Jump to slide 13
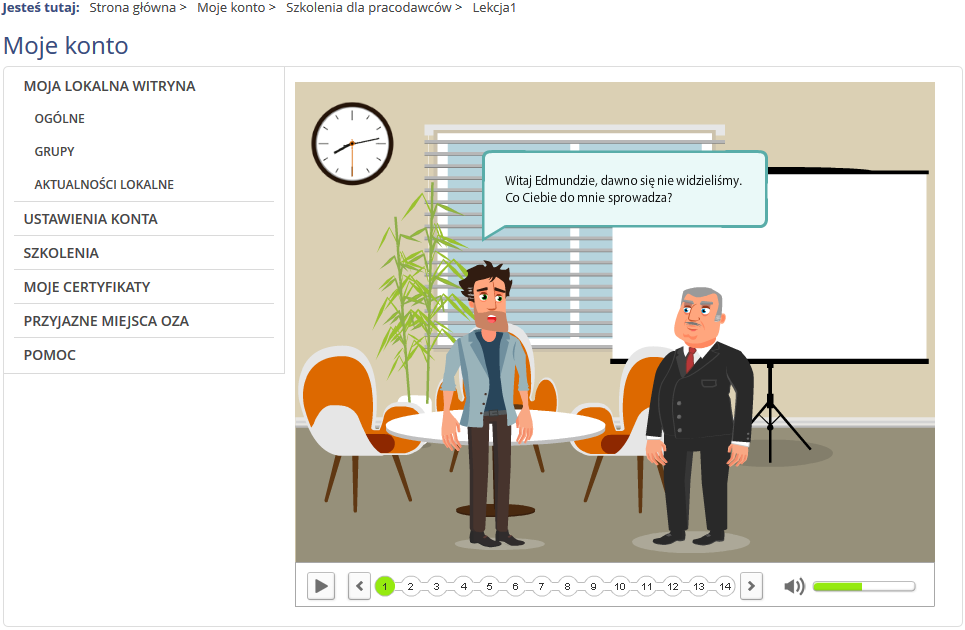 pos(699,586)
